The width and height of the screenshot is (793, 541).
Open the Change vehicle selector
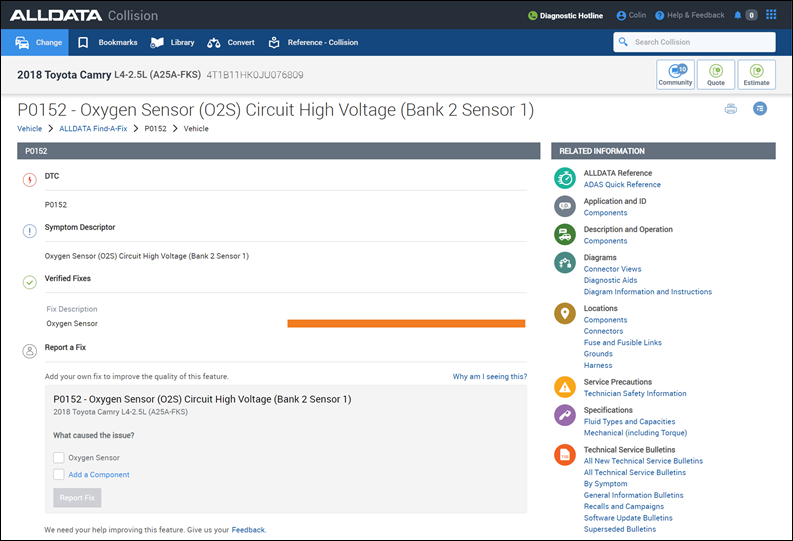[x=40, y=43]
